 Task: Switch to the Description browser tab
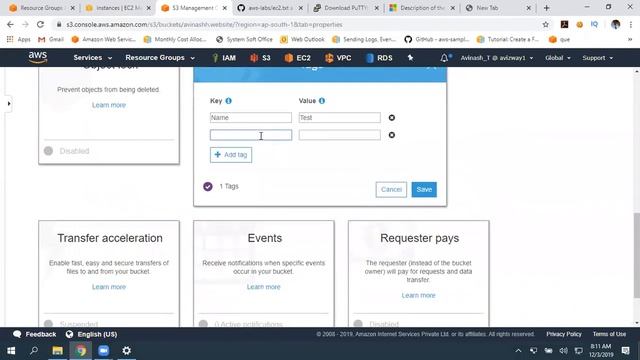422,8
